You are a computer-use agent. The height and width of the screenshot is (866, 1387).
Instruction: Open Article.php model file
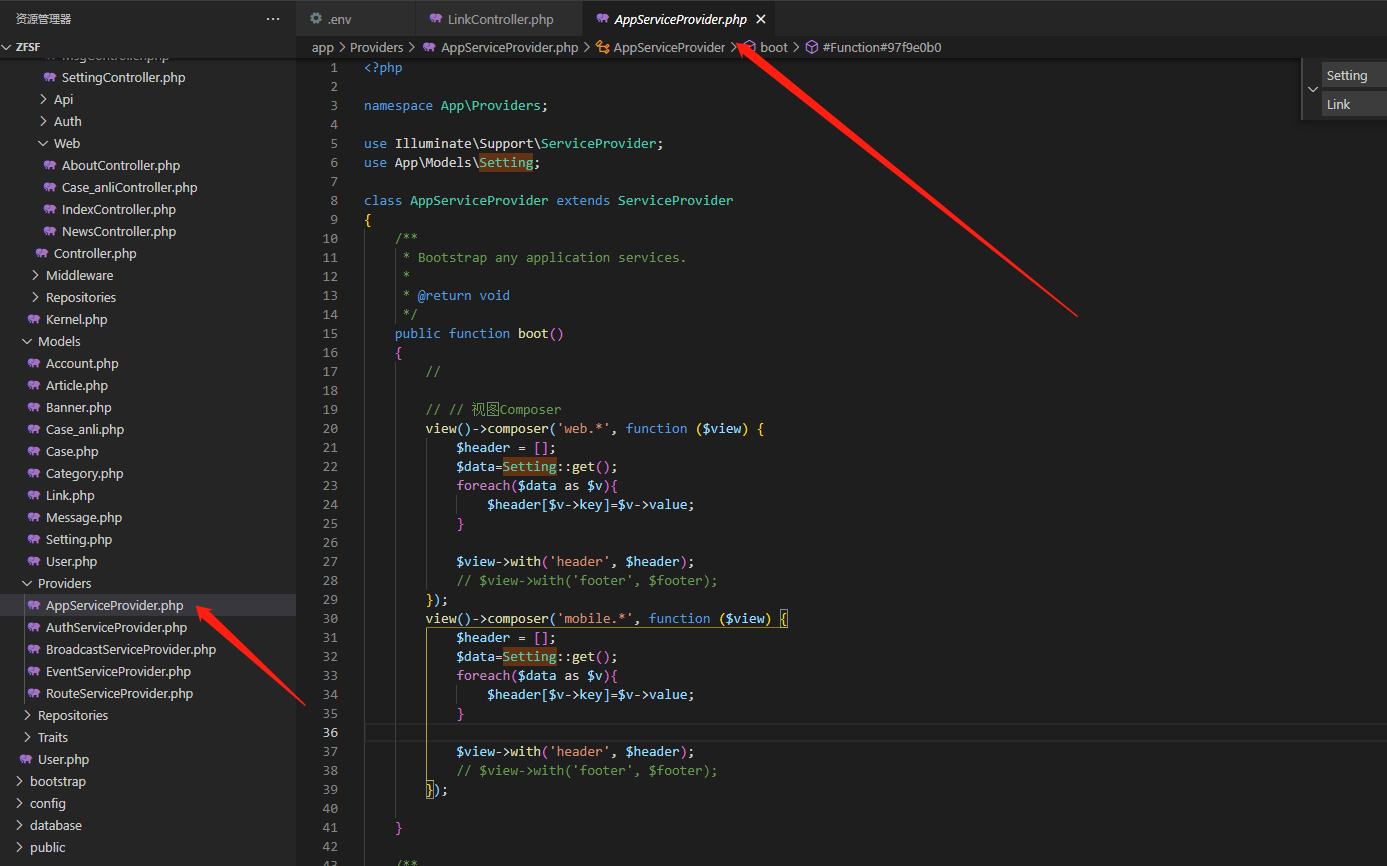click(x=77, y=385)
